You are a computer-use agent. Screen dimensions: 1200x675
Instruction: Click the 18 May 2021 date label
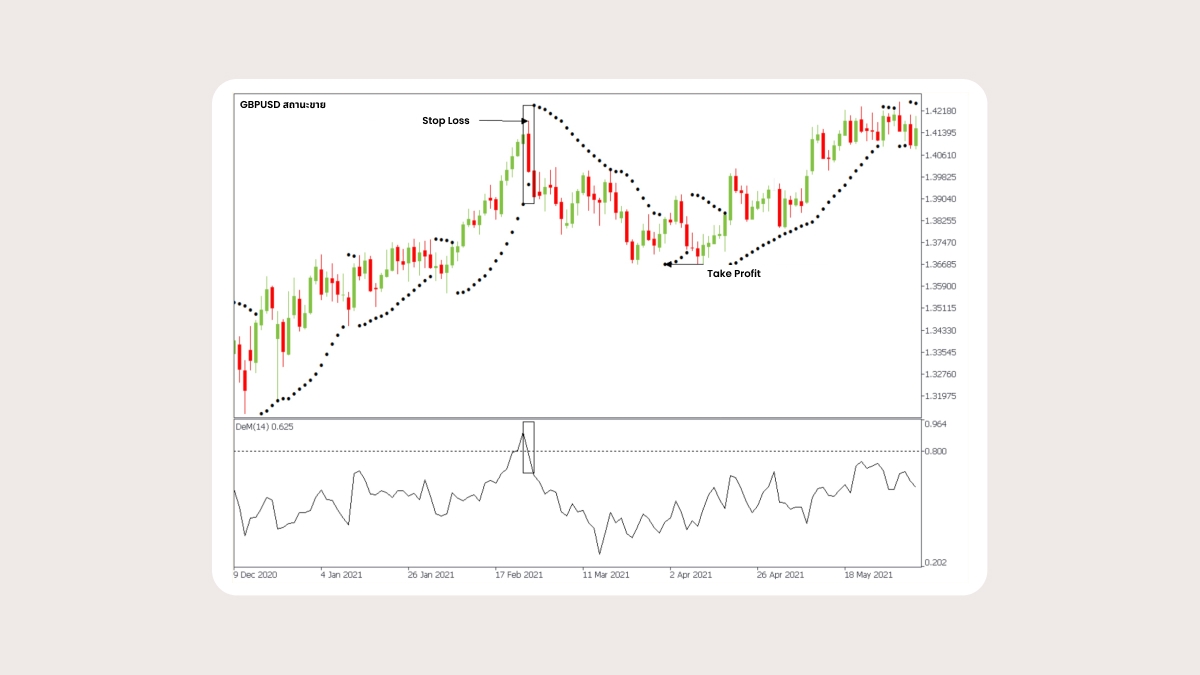[867, 576]
